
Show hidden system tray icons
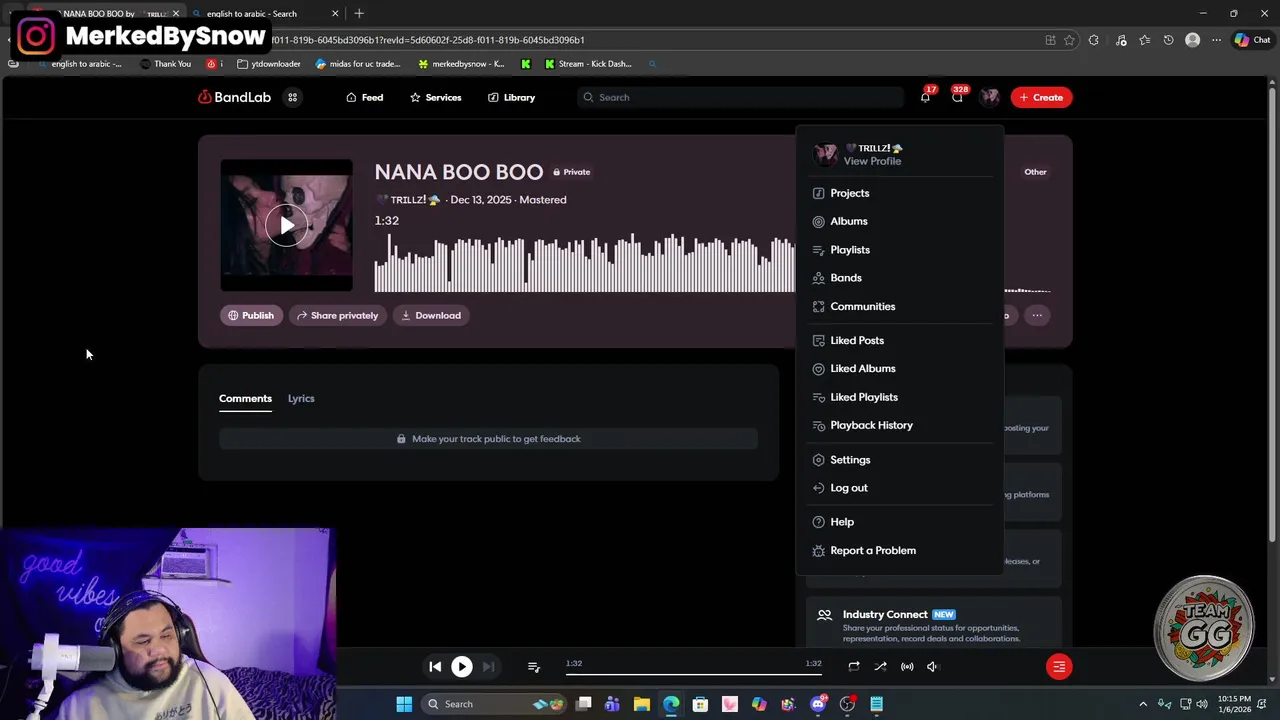[1143, 704]
